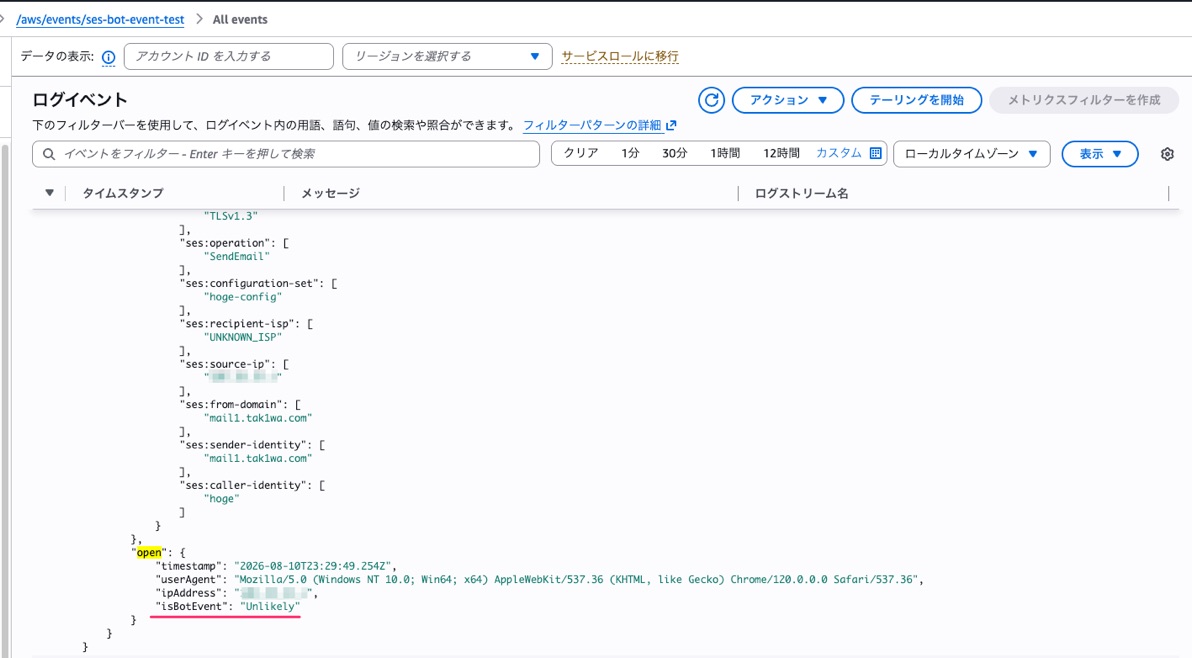
Task: Open the 表示 dropdown button
Action: tap(1099, 153)
